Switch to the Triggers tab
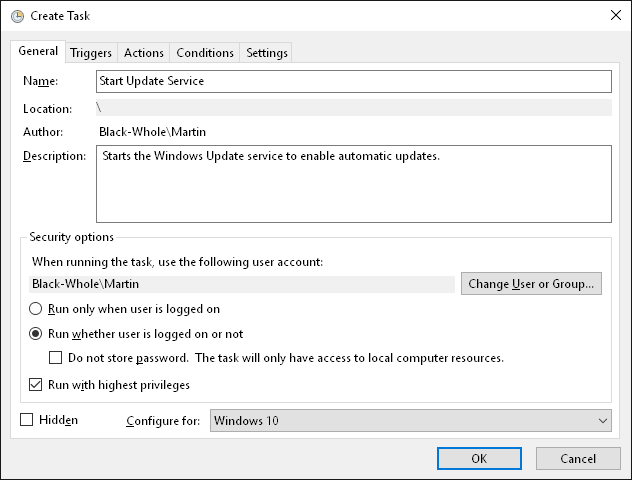632x480 pixels. tap(91, 53)
